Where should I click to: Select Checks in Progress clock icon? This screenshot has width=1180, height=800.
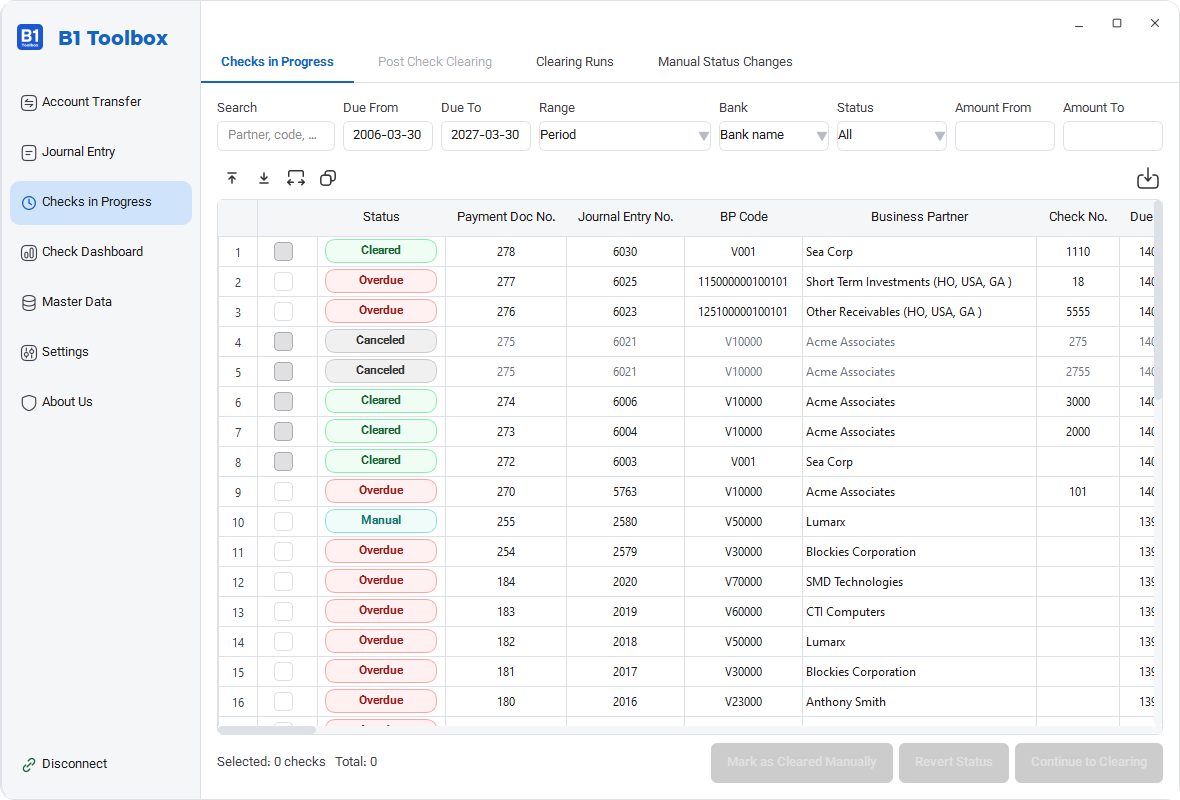[29, 202]
